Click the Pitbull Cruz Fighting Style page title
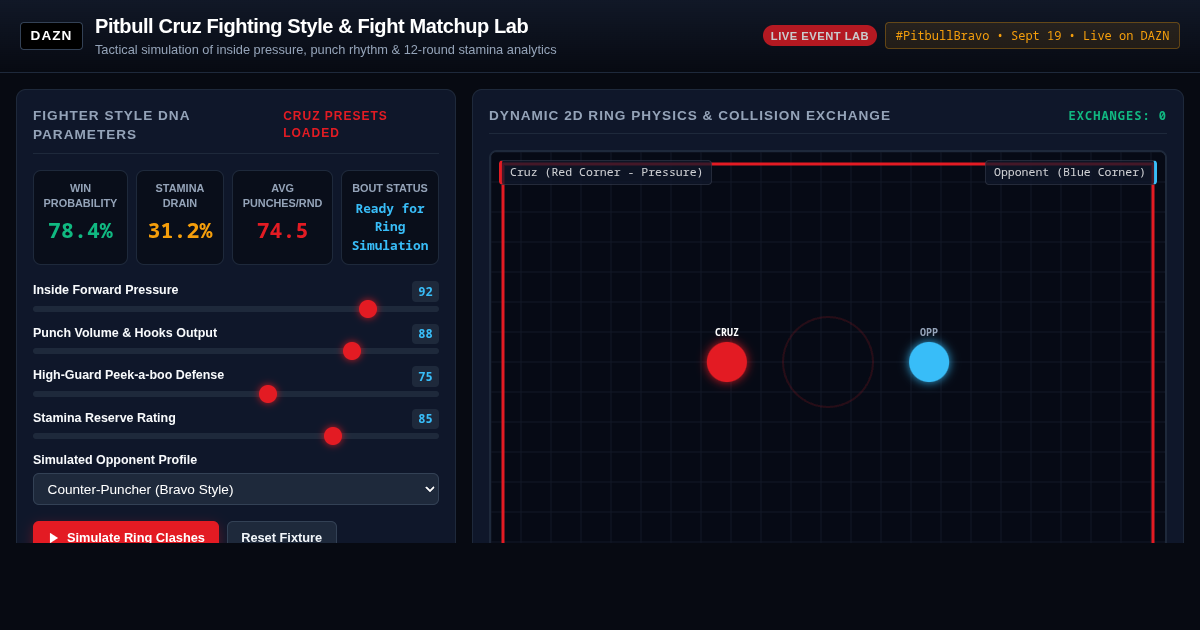1200x630 pixels. [x=311, y=26]
